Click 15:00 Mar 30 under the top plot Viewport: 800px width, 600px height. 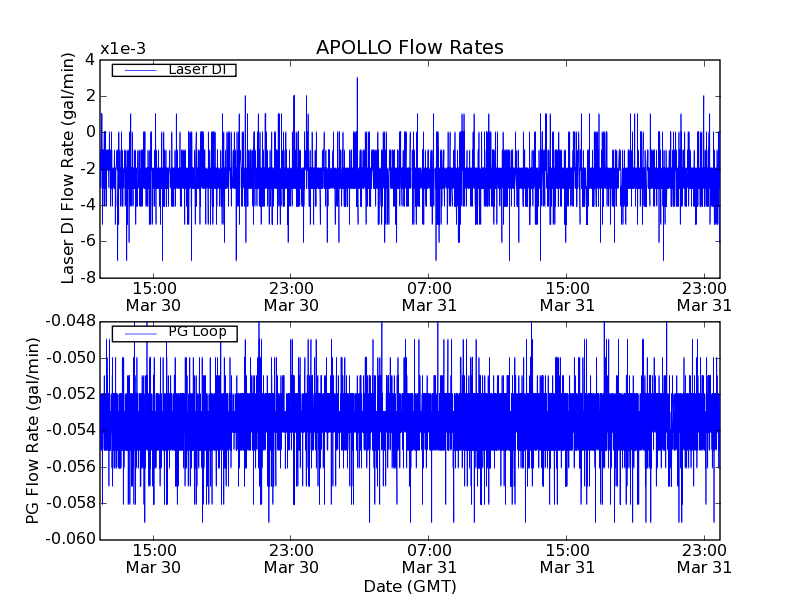coord(153,296)
